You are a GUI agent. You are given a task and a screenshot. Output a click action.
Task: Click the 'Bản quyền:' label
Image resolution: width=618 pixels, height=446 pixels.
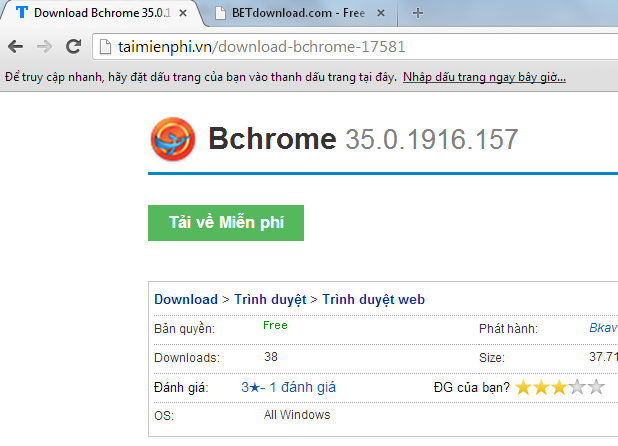tap(184, 329)
